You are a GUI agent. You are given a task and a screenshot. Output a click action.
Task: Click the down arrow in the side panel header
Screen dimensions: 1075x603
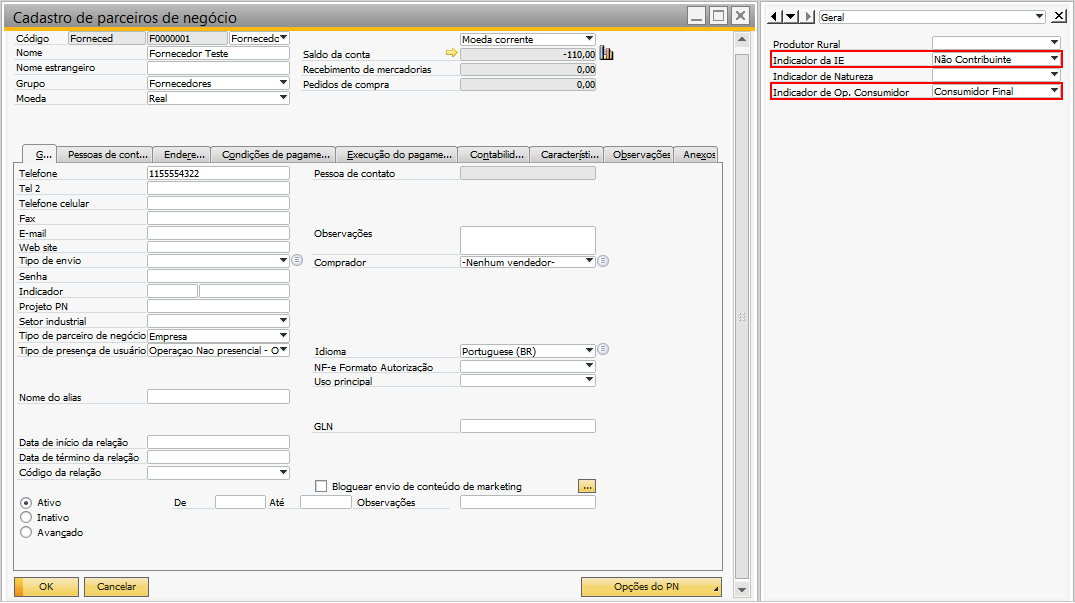(x=790, y=16)
